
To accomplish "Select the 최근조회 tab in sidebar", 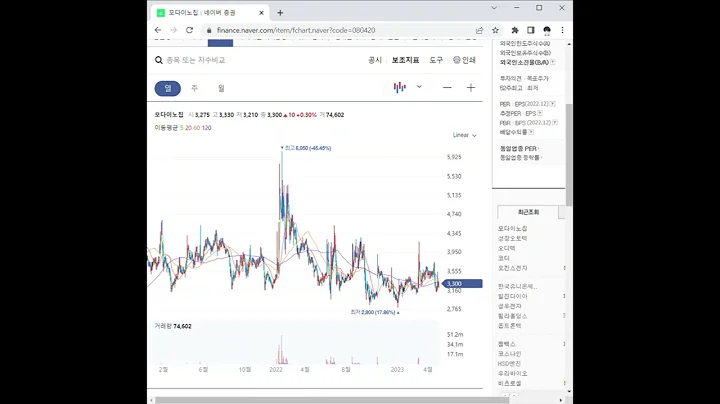I will click(x=529, y=212).
